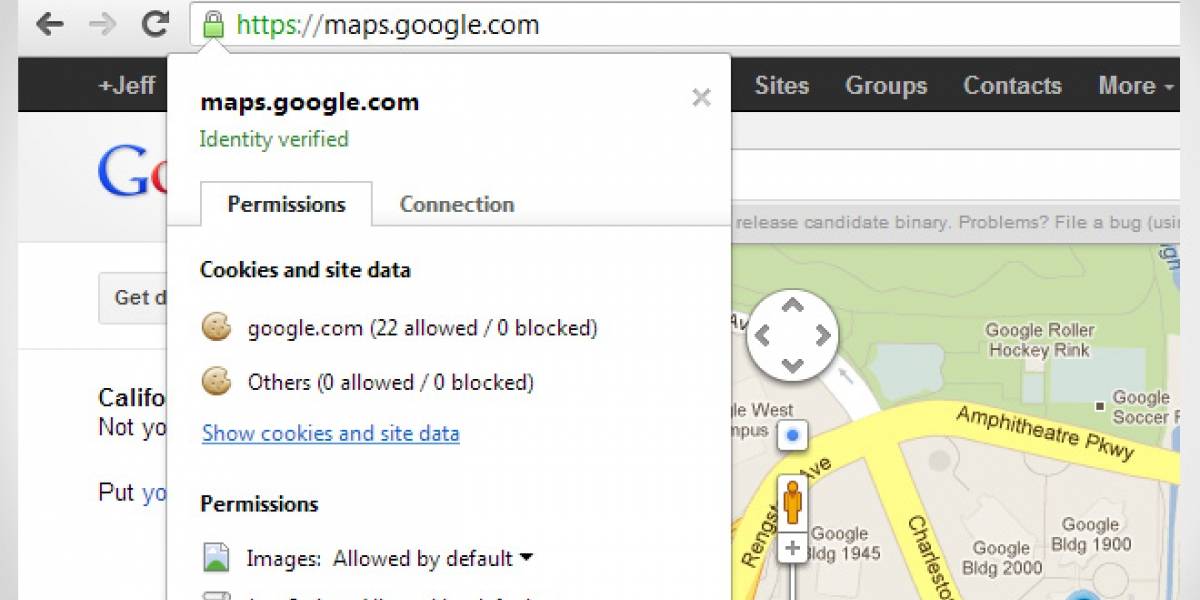The image size is (1200, 600).
Task: Close the site info popup
Action: tap(701, 98)
